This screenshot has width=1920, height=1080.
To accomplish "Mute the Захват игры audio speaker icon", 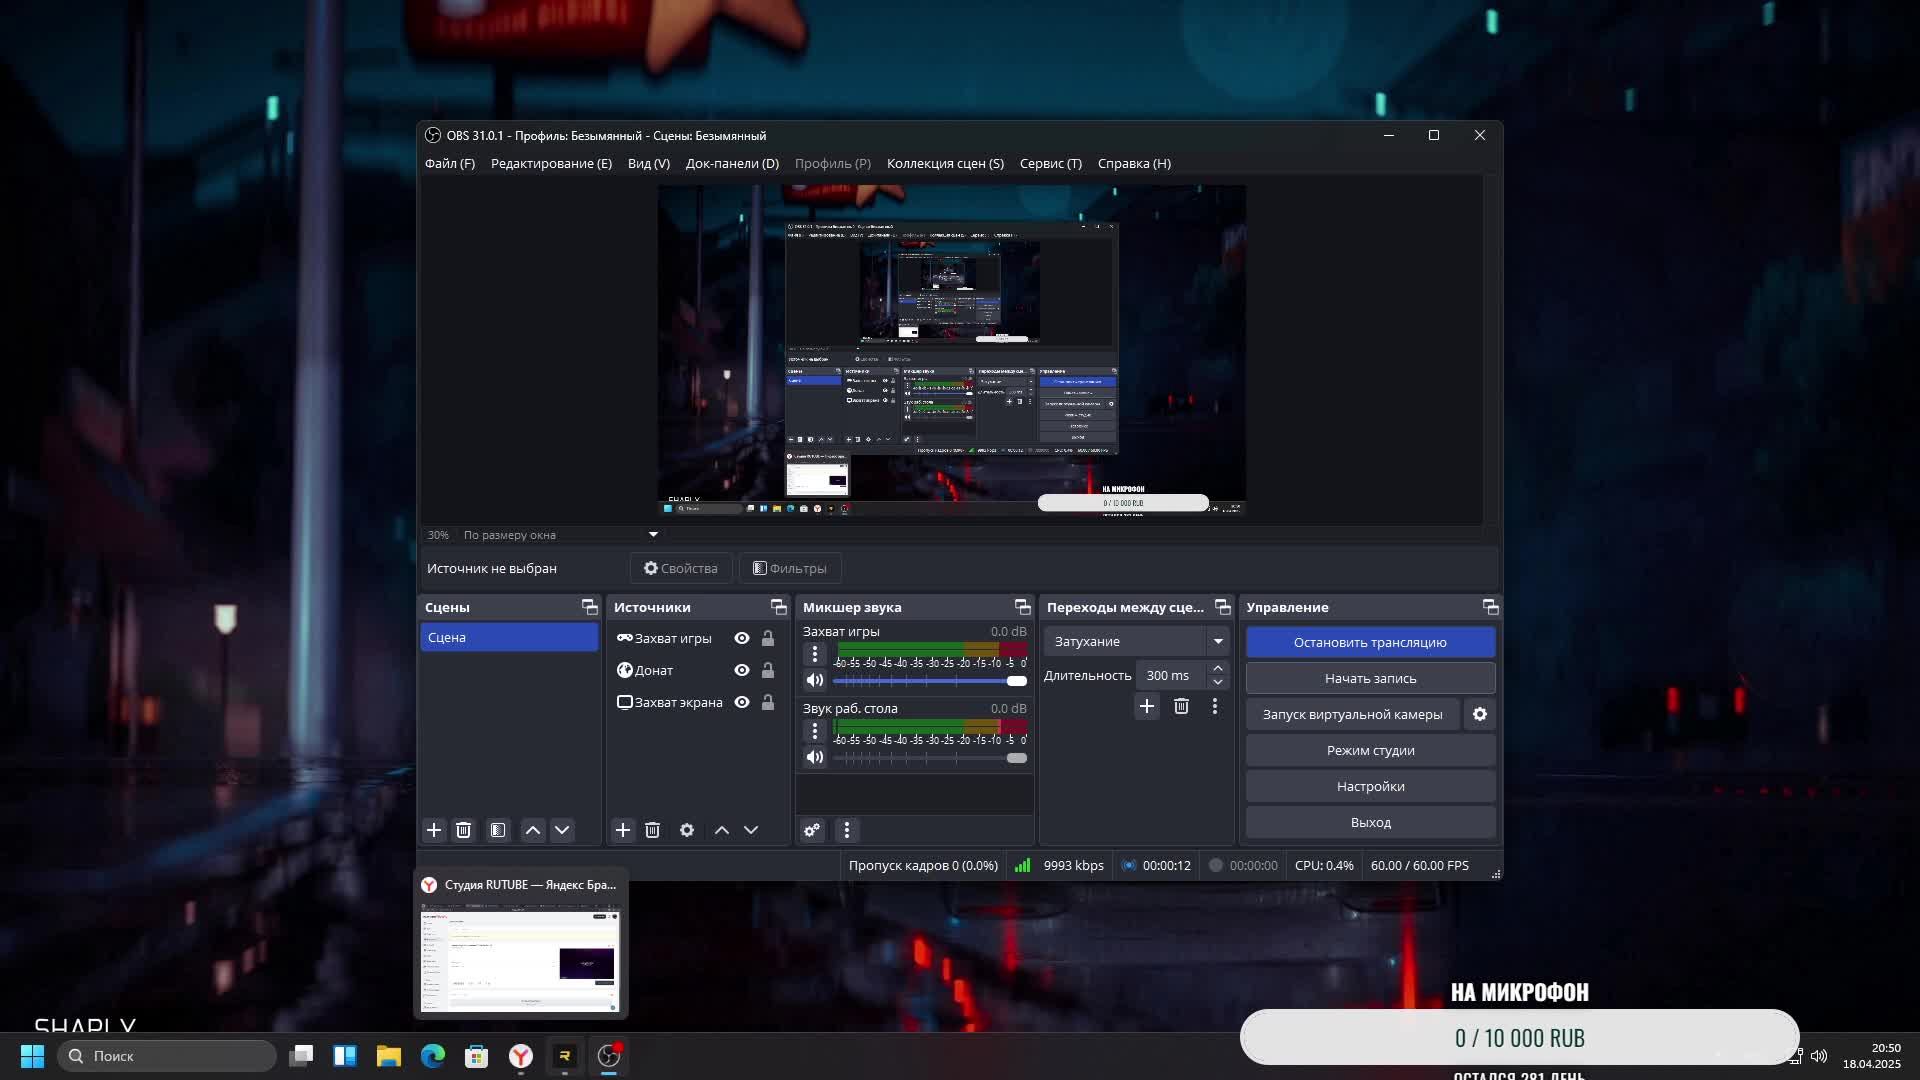I will click(x=815, y=681).
